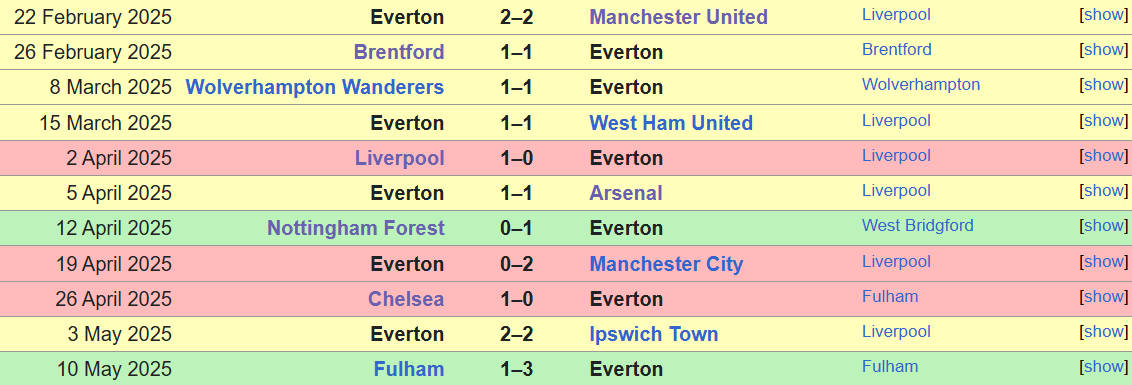Expand the 8 March 2025 Wolverhampton match row
This screenshot has height=385, width=1132.
[x=1104, y=85]
